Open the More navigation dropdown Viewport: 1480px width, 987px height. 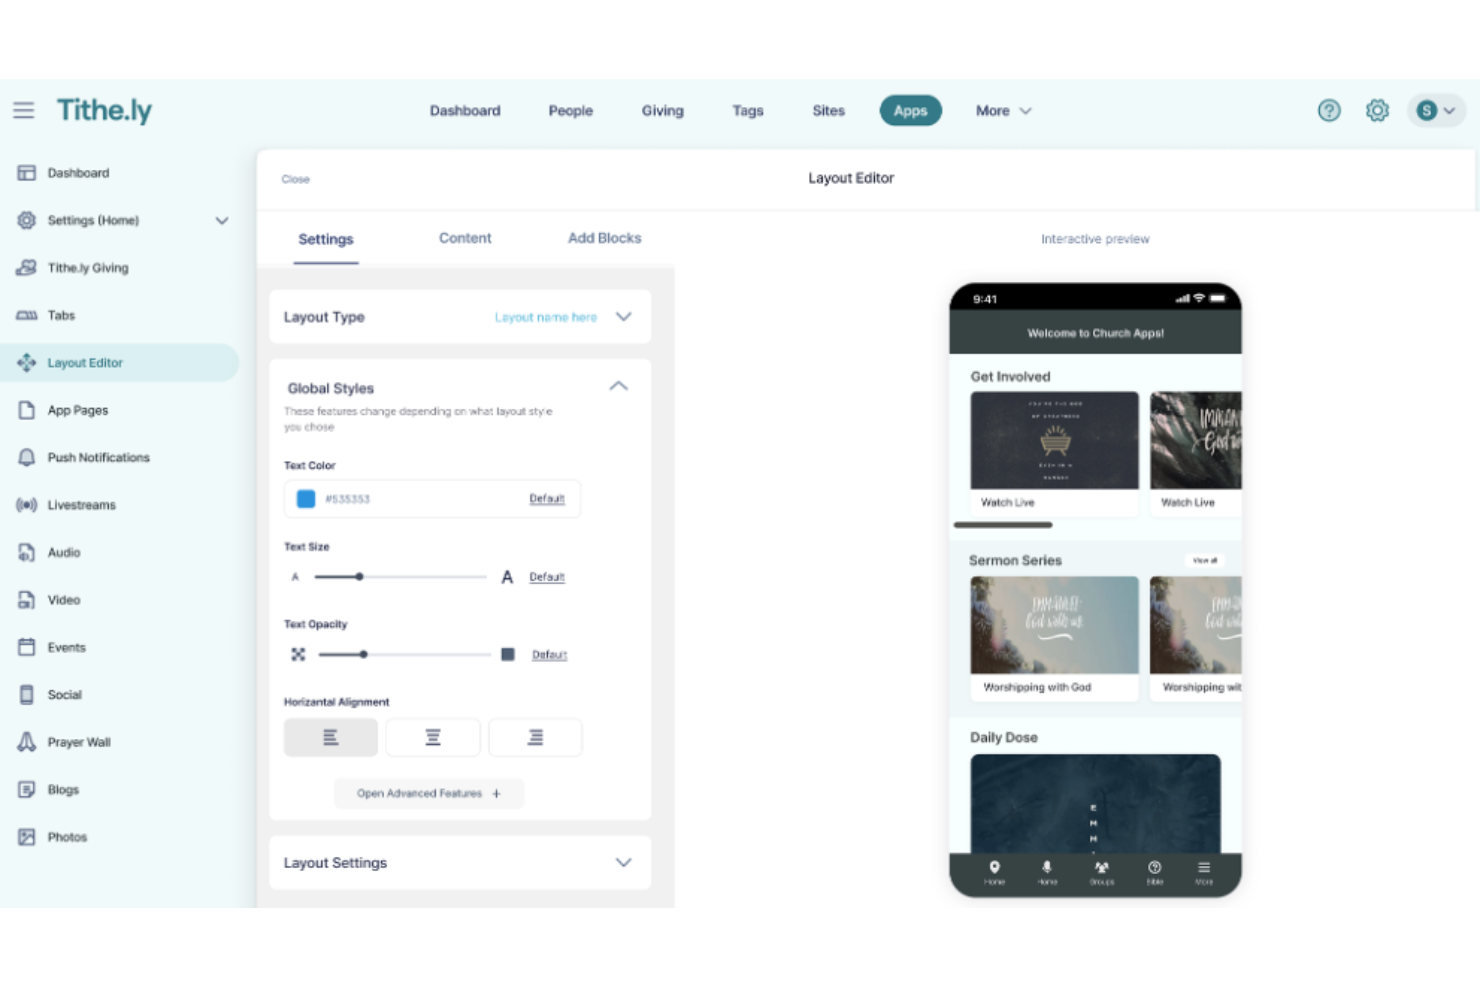1003,111
